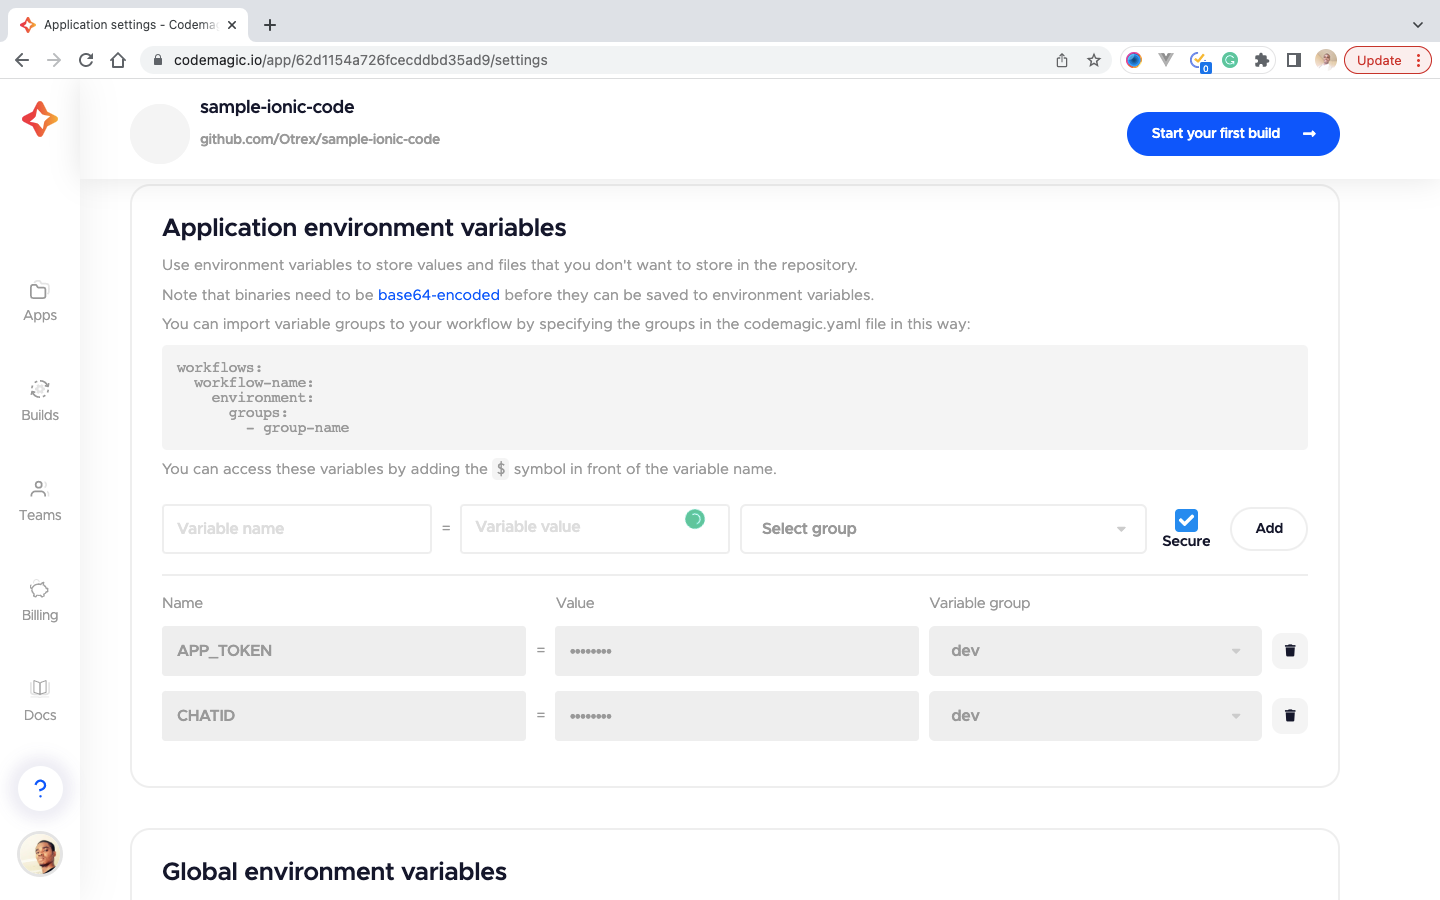Focus the Variable name field
Screen dimensions: 1440x900
coord(297,529)
